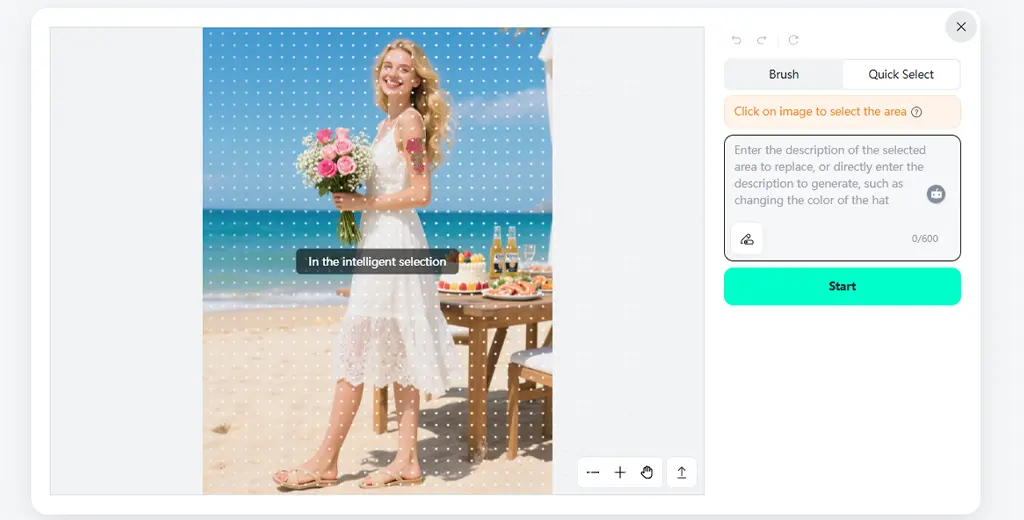The image size is (1024, 520).
Task: Select the hand pan tool
Action: coord(647,472)
